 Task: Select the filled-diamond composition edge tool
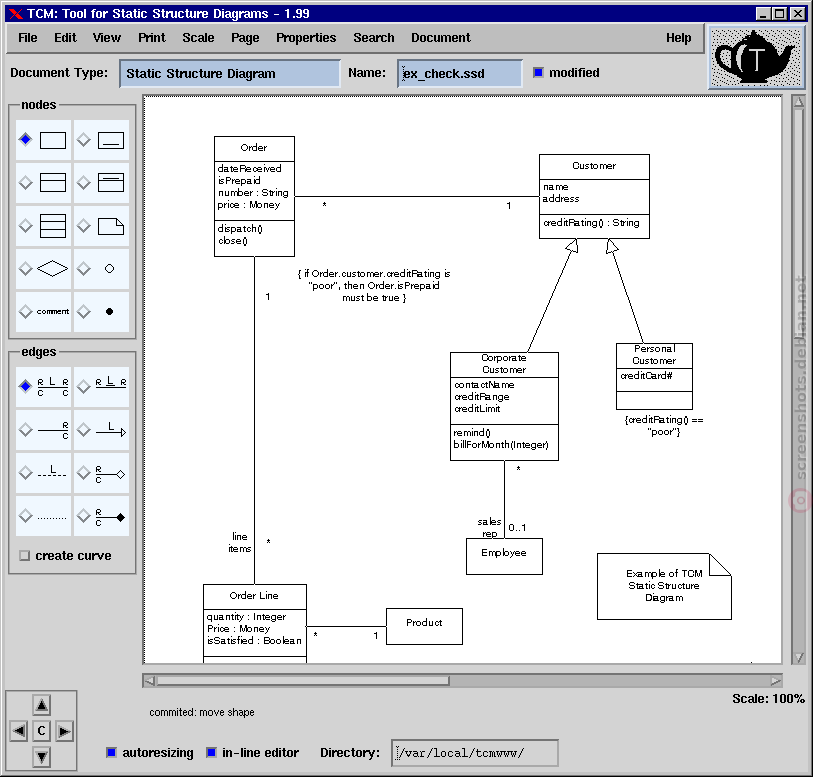click(x=102, y=516)
